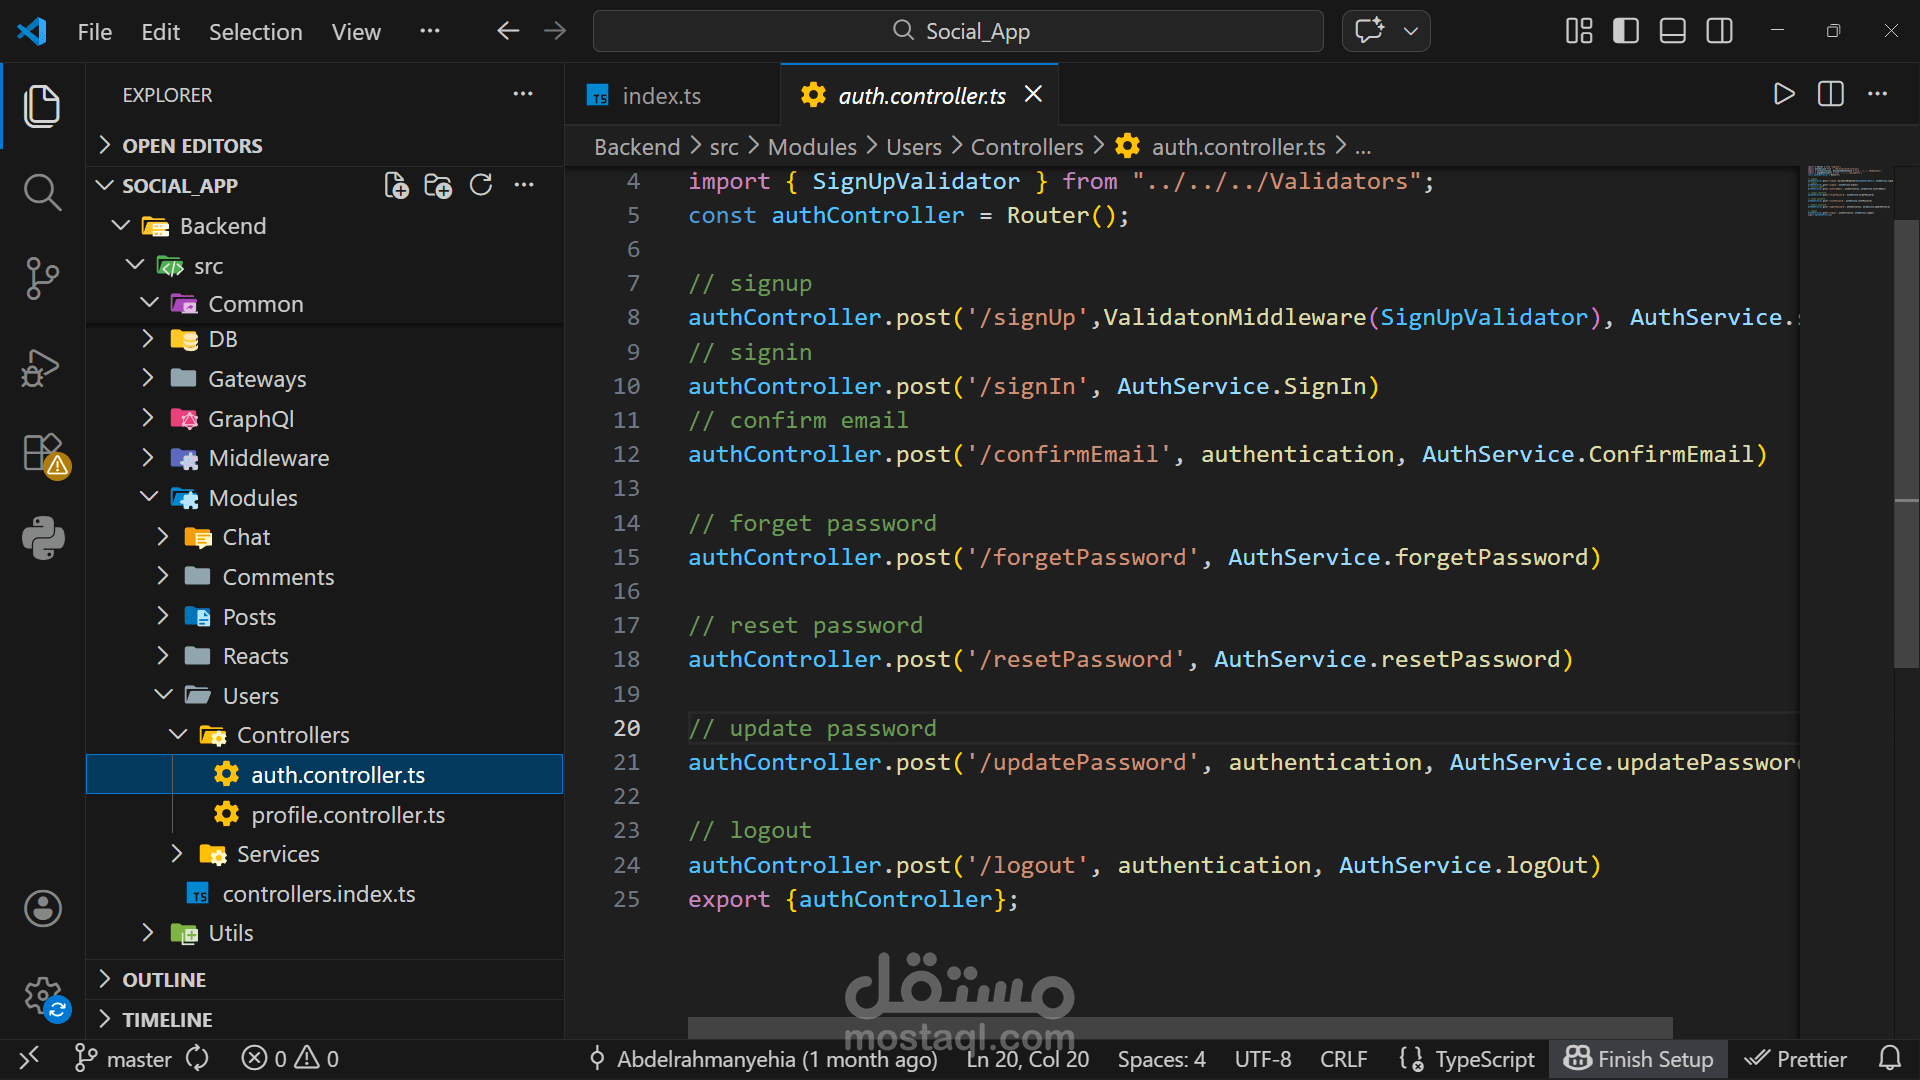1920x1080 pixels.
Task: Open the Search view in activity bar
Action: (42, 191)
